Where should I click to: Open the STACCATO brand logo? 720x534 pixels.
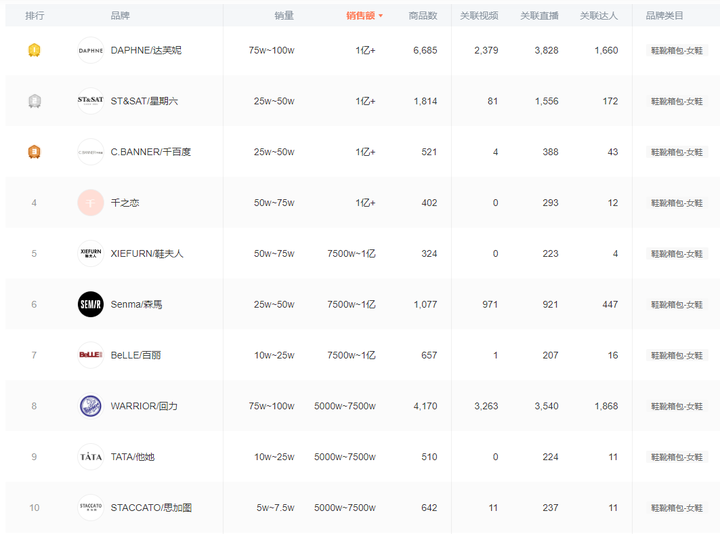(x=90, y=507)
